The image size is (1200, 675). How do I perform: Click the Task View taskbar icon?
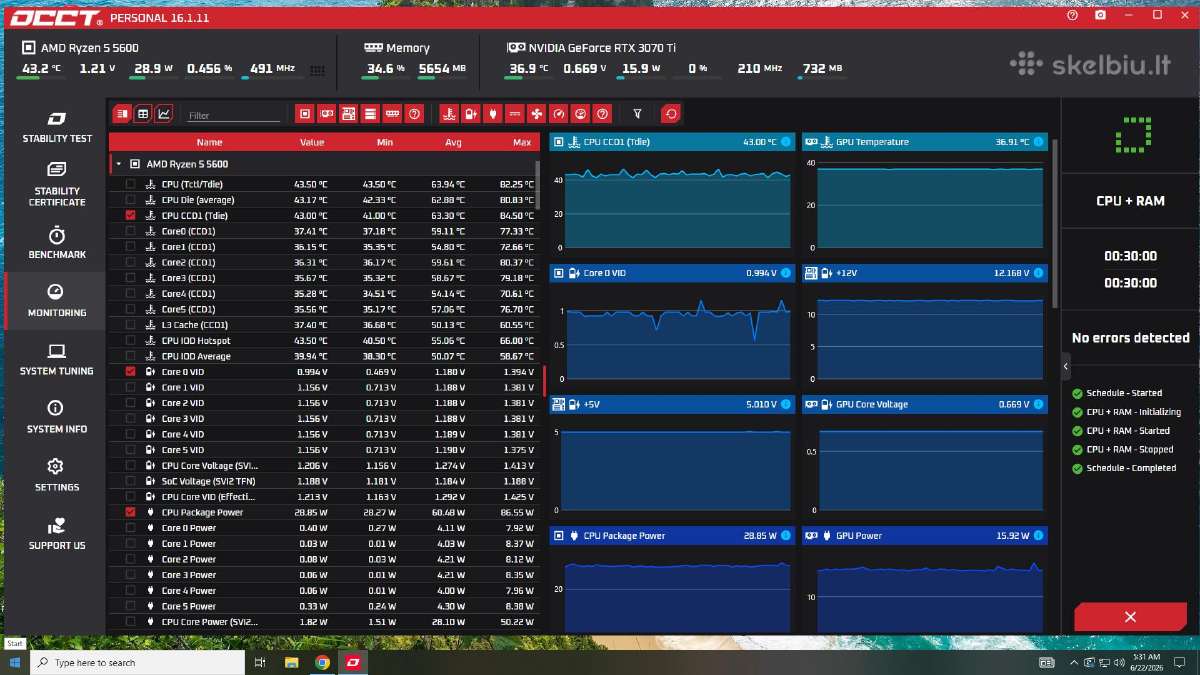click(260, 662)
